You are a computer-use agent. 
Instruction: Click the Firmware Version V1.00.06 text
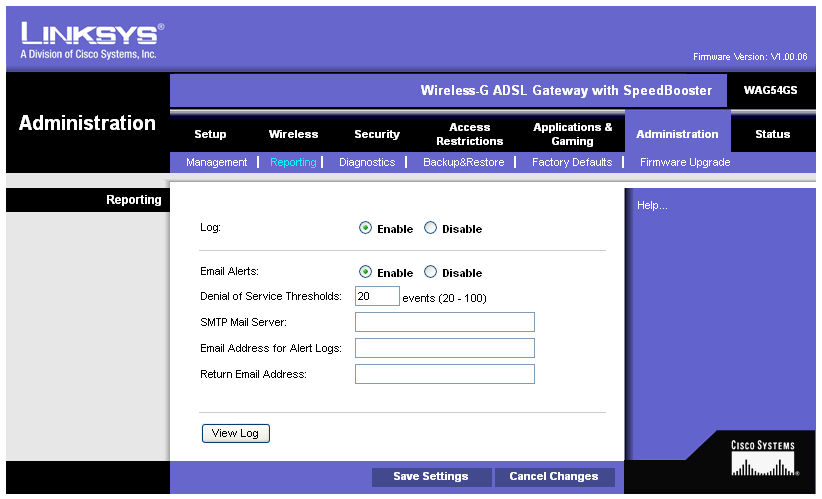pyautogui.click(x=750, y=57)
